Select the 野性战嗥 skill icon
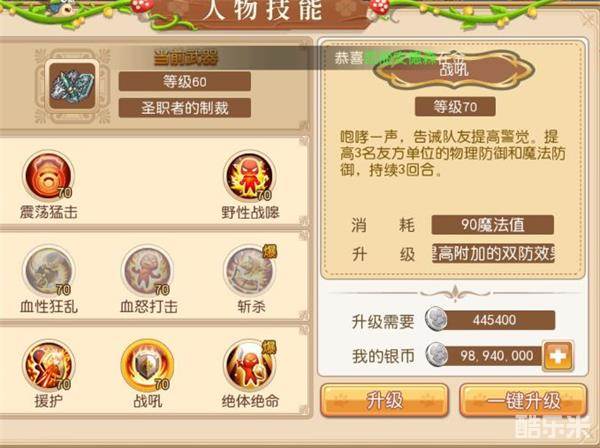Viewport: 600px width, 448px height. click(249, 176)
